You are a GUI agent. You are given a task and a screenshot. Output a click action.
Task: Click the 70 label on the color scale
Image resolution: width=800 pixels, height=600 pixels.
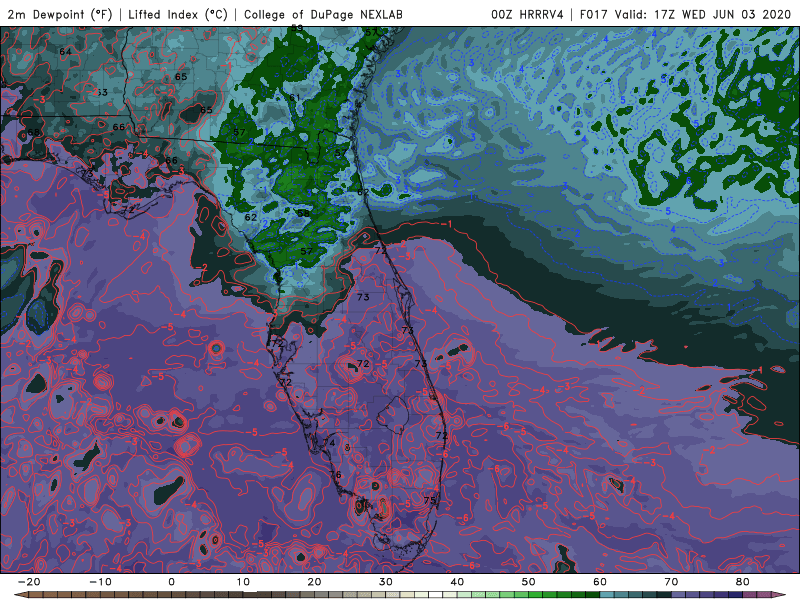(671, 582)
